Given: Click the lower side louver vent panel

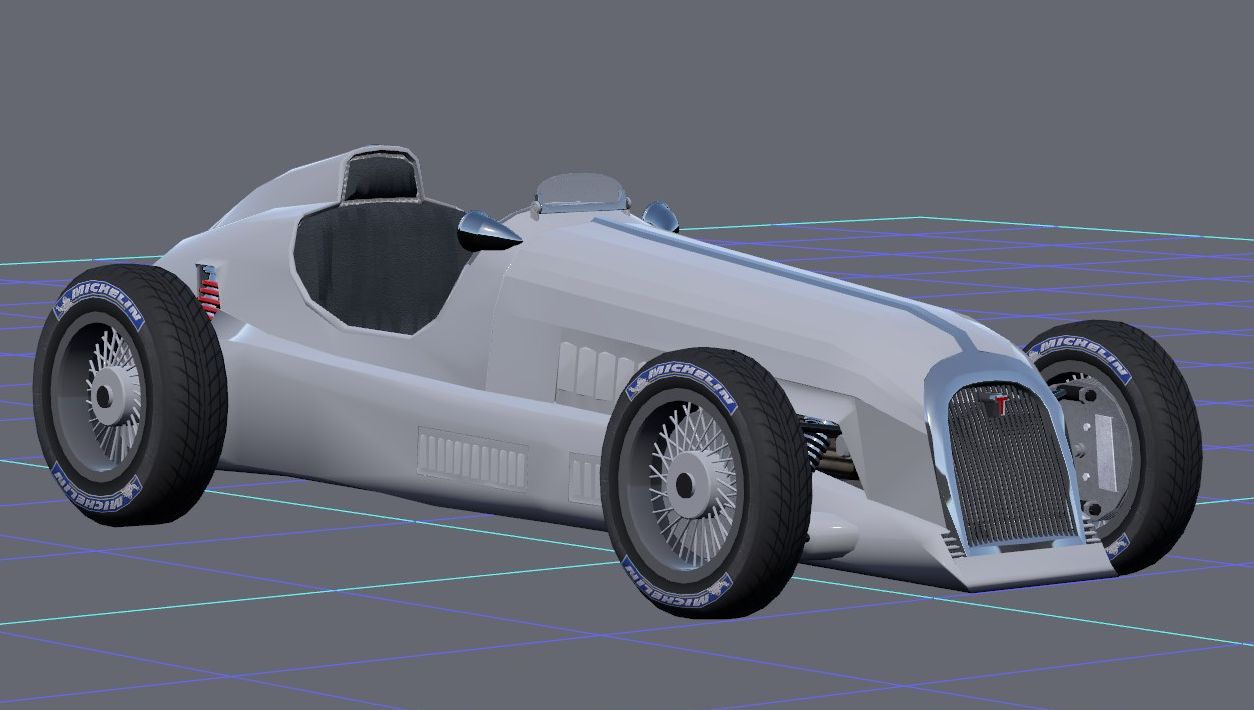Looking at the screenshot, I should click(473, 459).
